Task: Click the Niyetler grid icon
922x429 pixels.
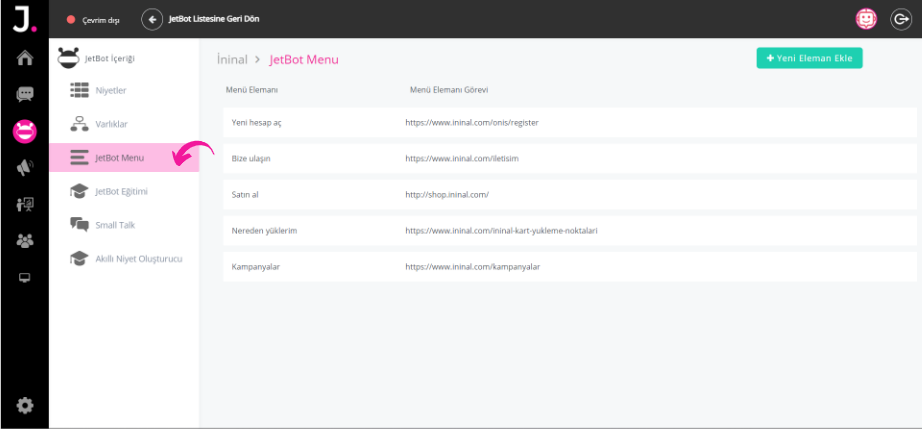Action: coord(79,90)
